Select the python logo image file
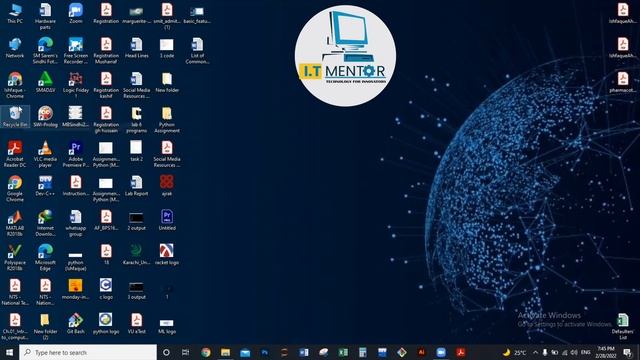This screenshot has width=640, height=360. coord(106,324)
